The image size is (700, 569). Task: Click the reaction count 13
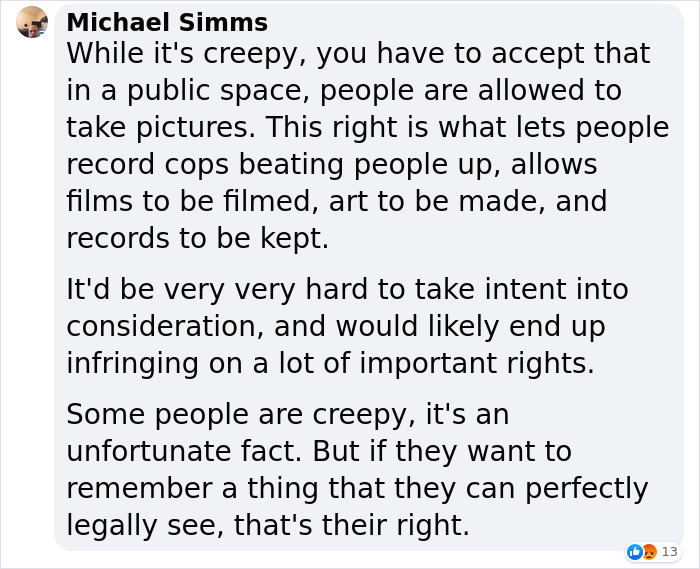point(669,551)
